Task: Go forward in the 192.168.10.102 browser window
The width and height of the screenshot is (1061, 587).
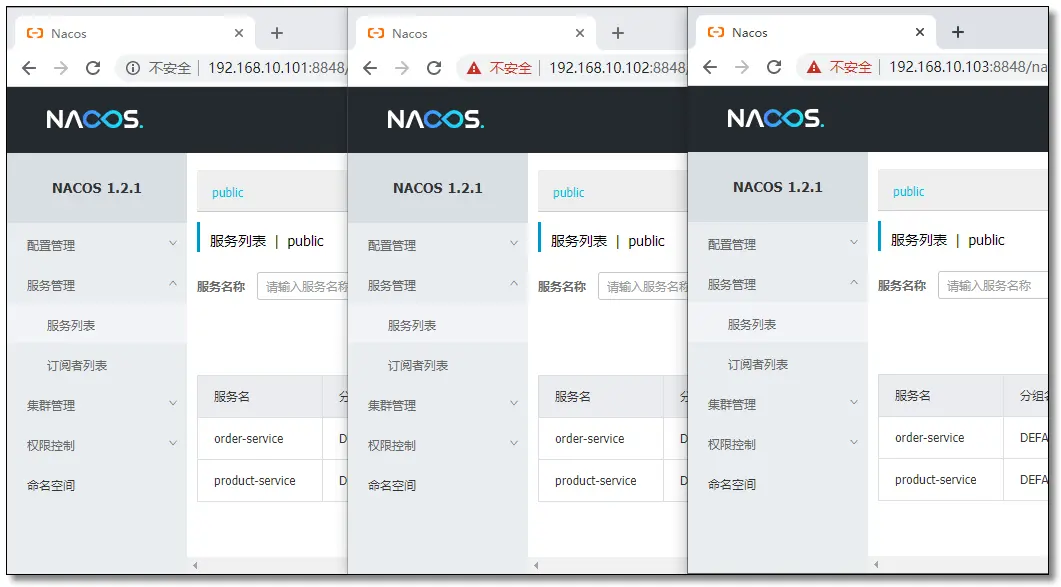Action: (x=402, y=68)
